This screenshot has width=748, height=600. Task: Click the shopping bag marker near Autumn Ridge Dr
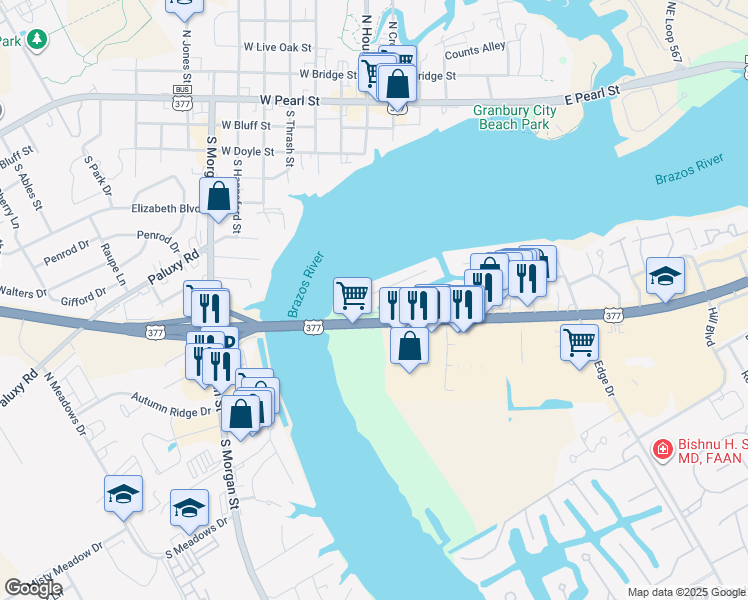coord(241,417)
